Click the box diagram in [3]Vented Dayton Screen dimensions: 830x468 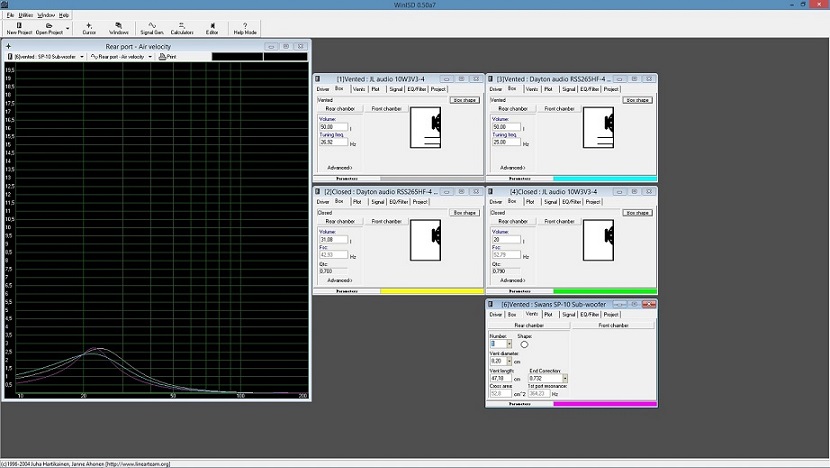pos(599,128)
